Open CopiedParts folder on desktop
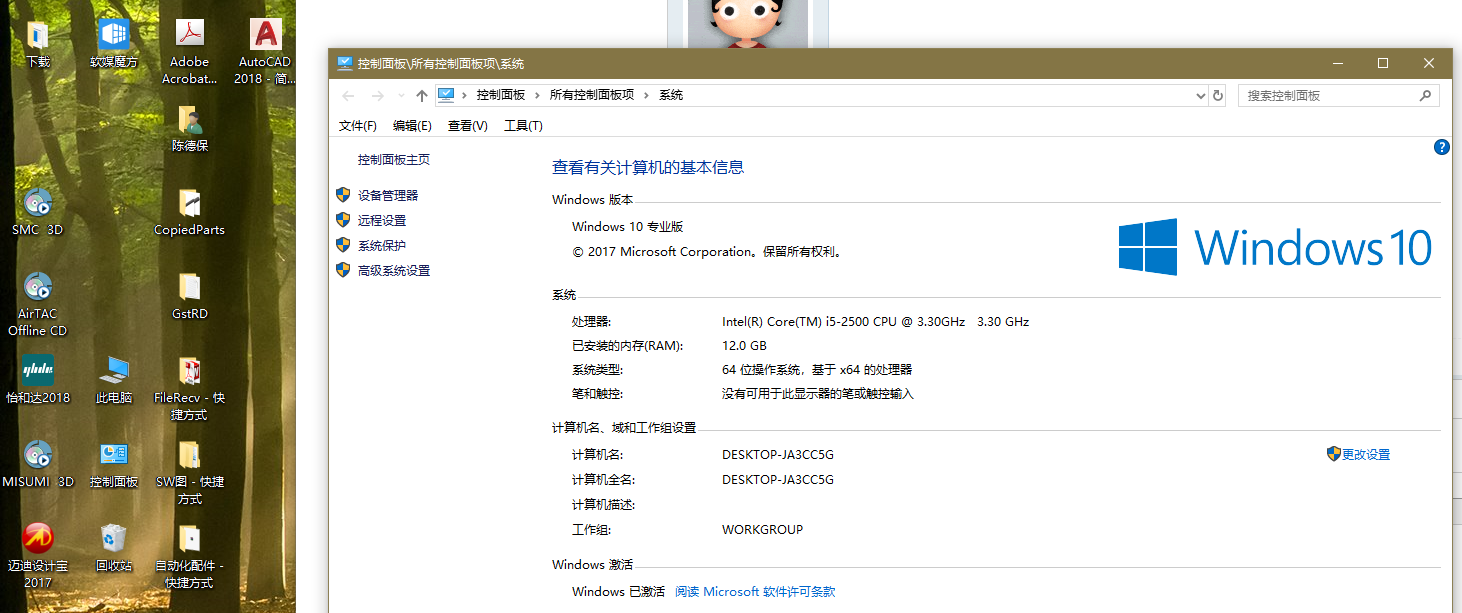This screenshot has height=613, width=1462. pos(190,204)
